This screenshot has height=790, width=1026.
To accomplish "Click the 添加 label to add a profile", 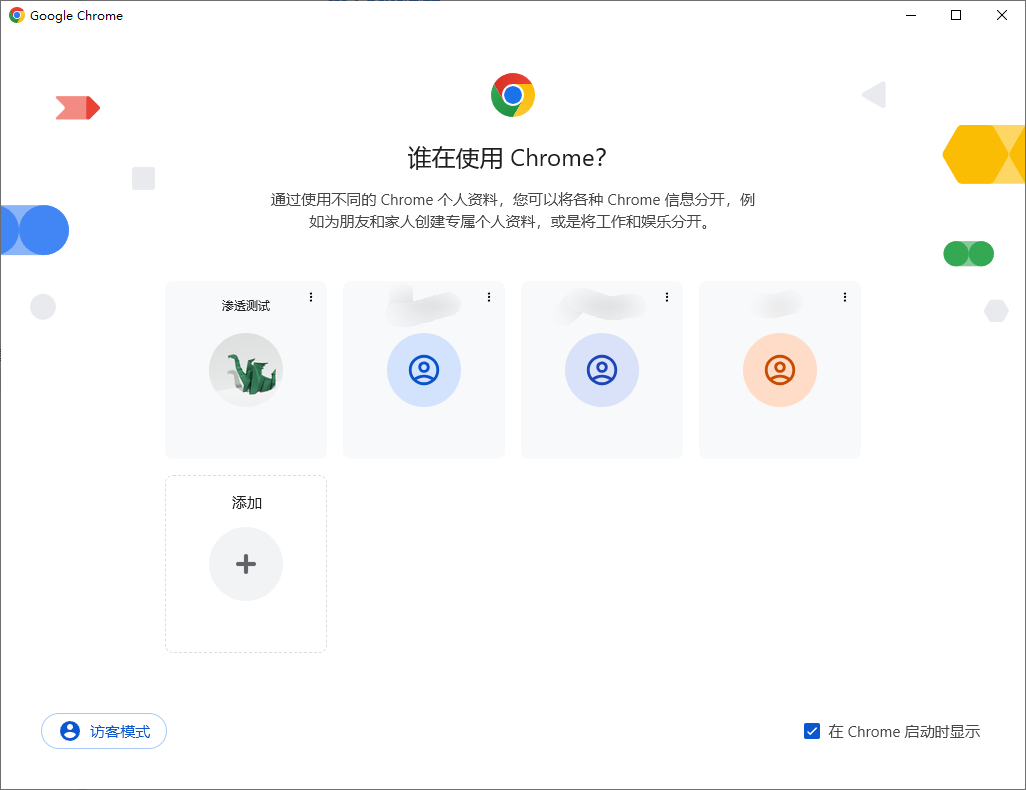I will [246, 503].
